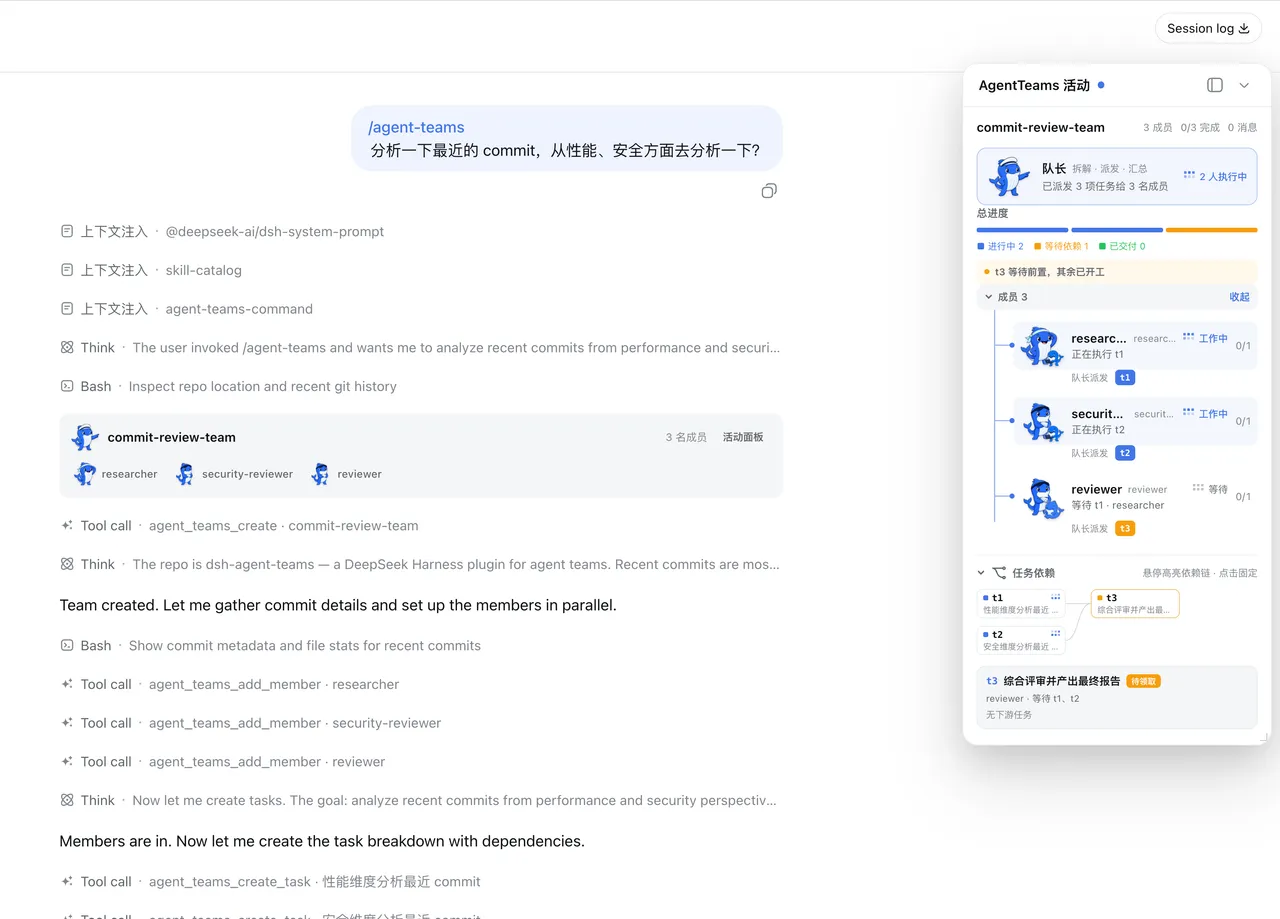Image resolution: width=1280 pixels, height=919 pixels.
Task: Download the Session log
Action: pos(1208,28)
